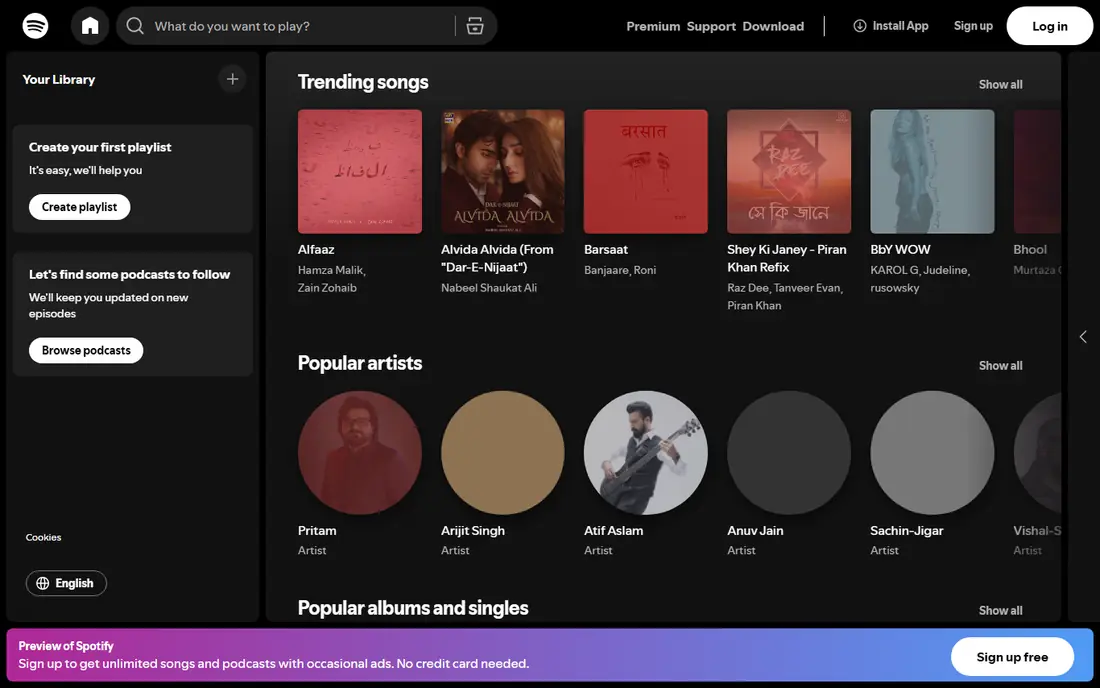Click artist Nabeel Shaukat Ali

(489, 288)
